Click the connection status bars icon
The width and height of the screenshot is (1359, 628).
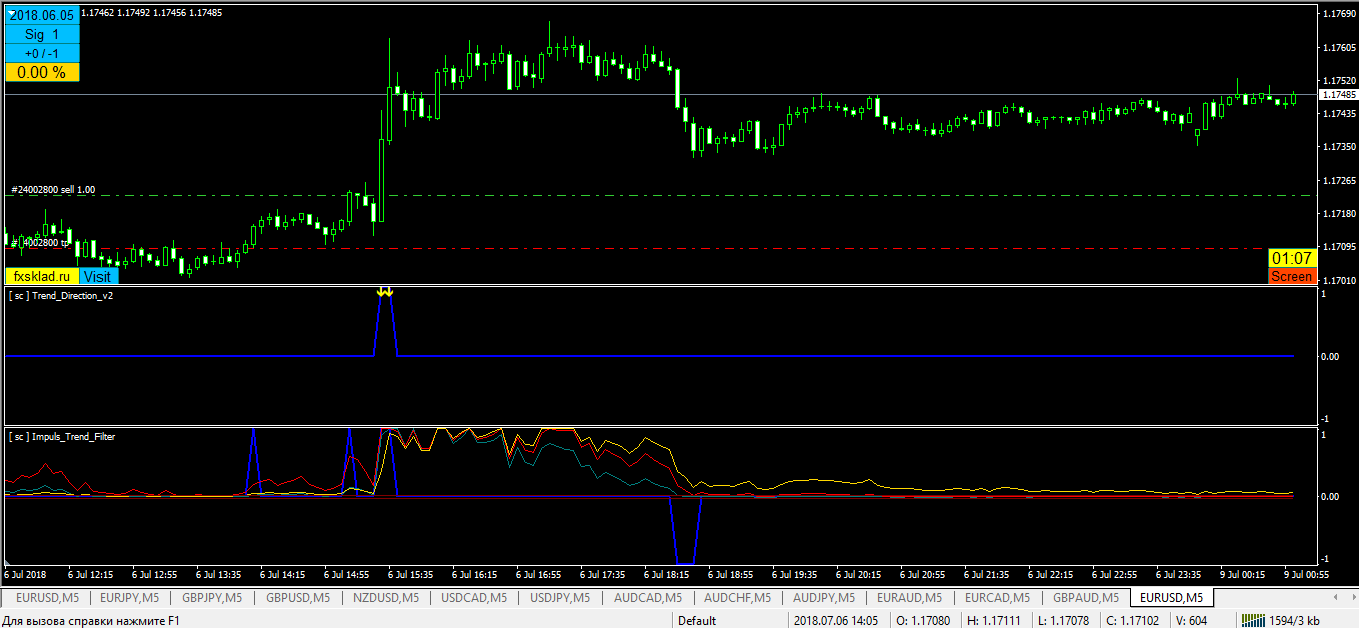[1254, 620]
